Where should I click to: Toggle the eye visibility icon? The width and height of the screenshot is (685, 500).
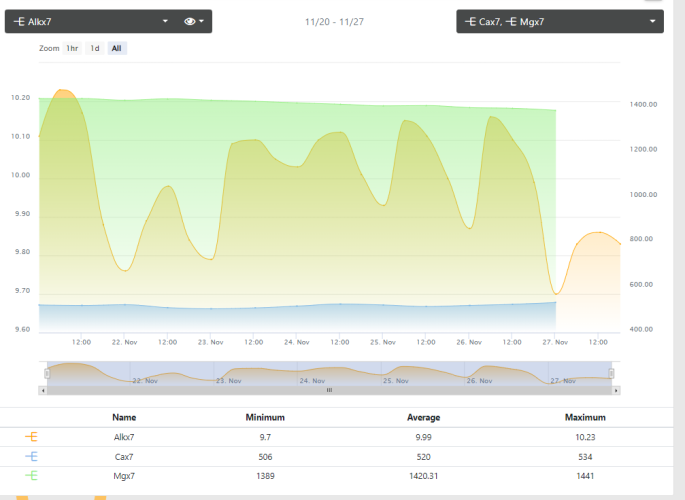(x=189, y=21)
